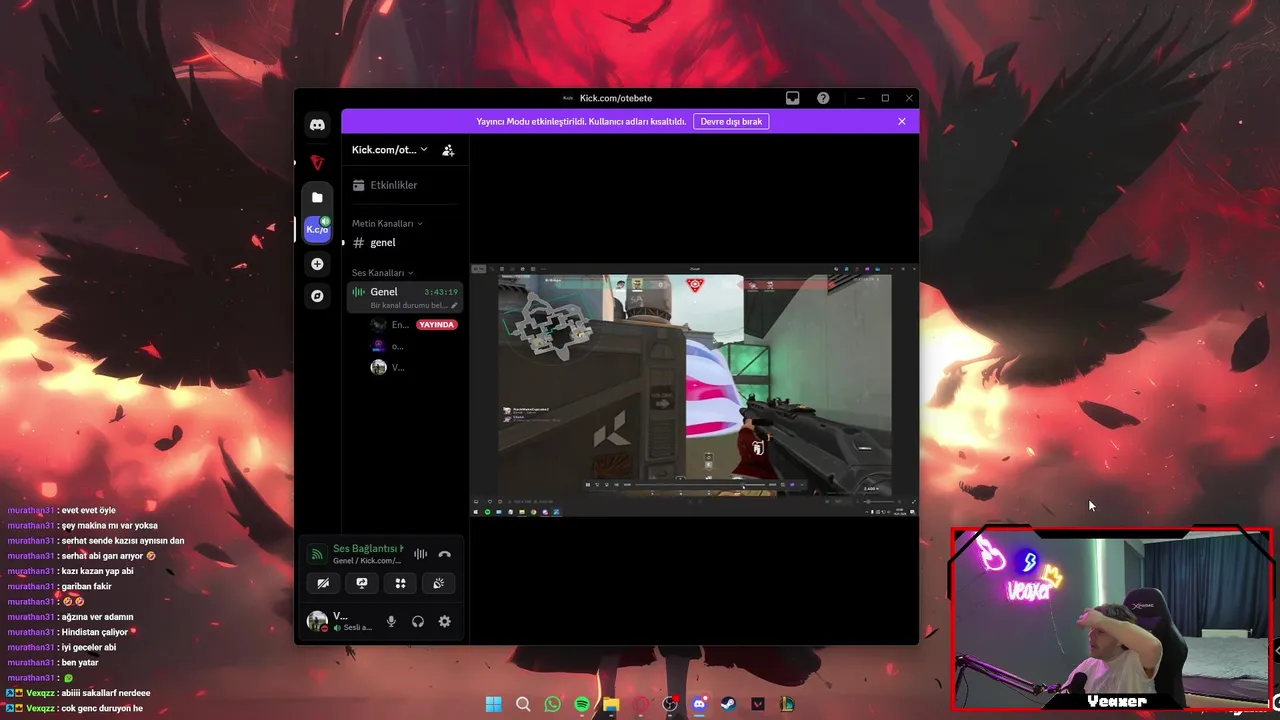Share your screen button
This screenshot has width=1280, height=720.
362,583
